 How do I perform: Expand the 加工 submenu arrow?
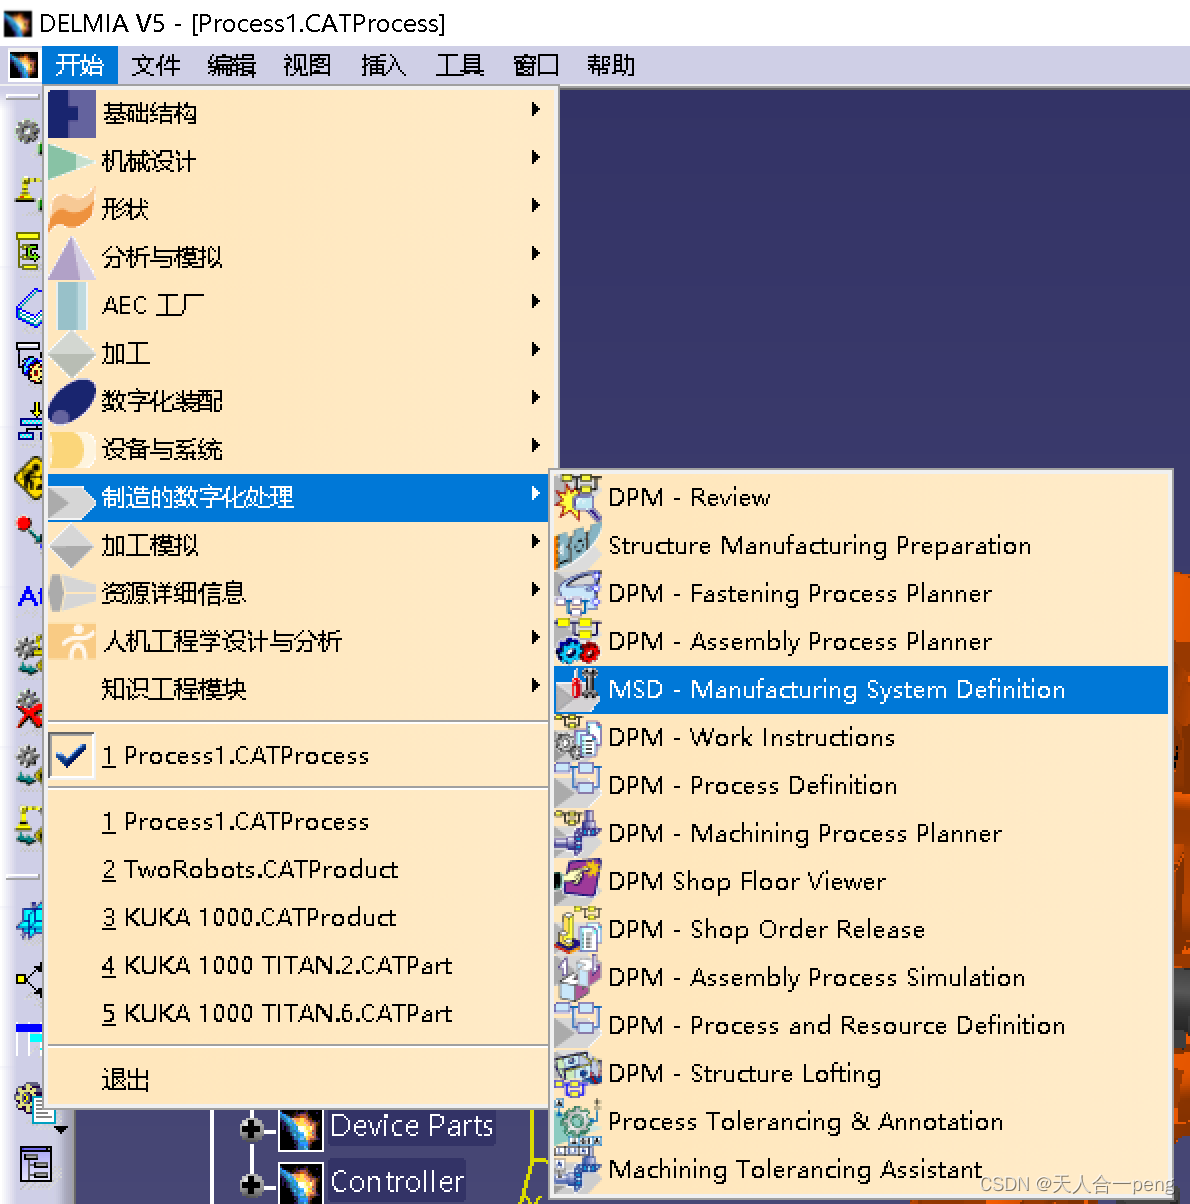[536, 349]
